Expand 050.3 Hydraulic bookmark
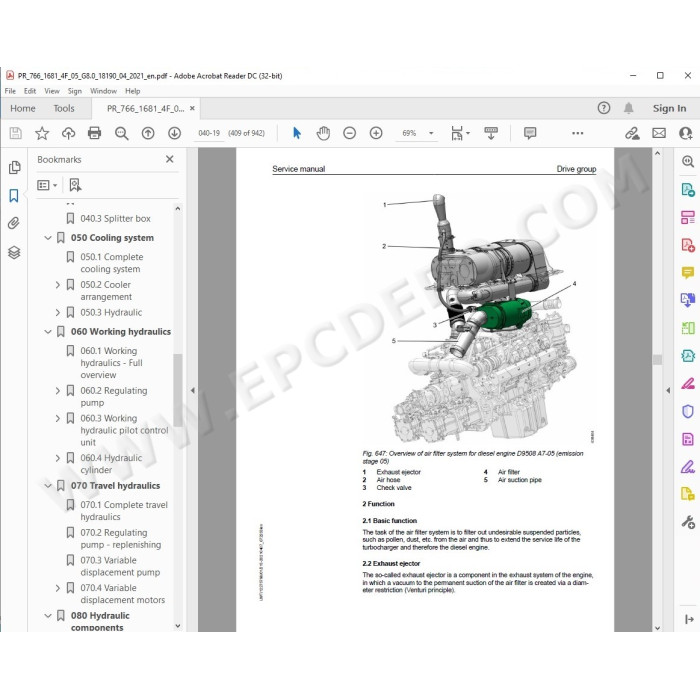 pos(58,312)
